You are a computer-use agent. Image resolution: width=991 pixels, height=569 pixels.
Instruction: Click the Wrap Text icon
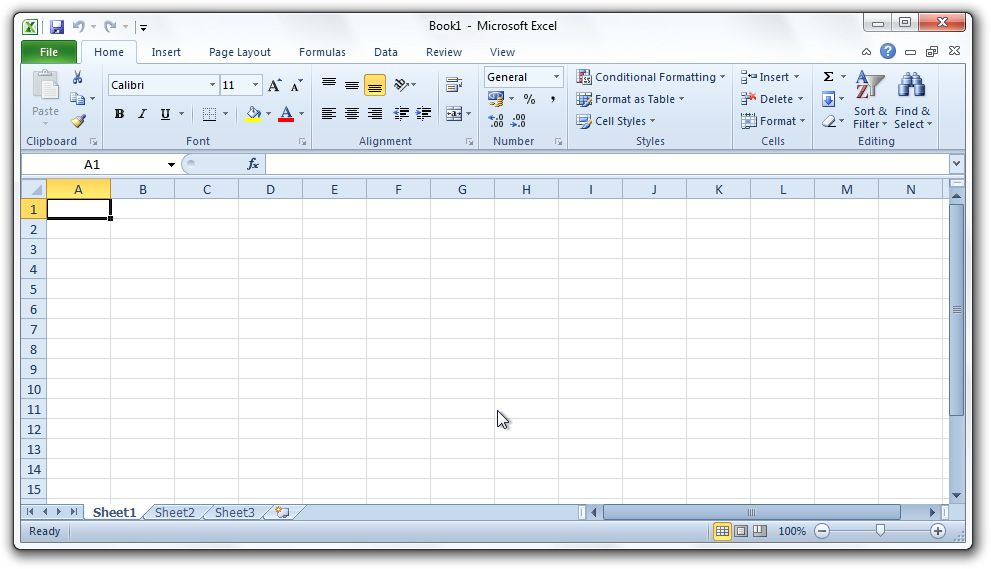(x=454, y=84)
